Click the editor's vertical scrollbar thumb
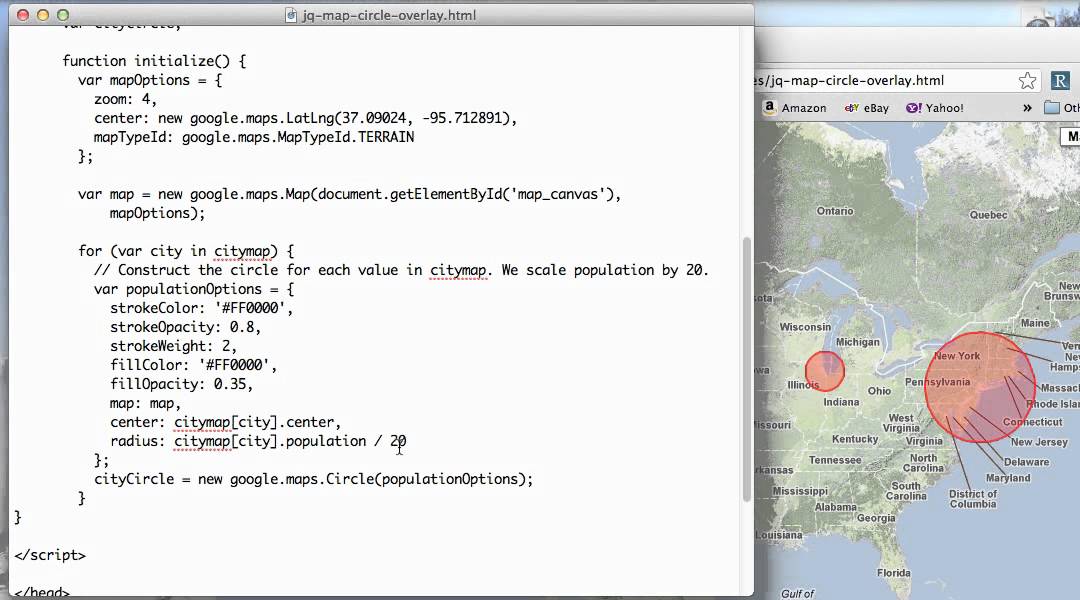Viewport: 1080px width, 600px height. [747, 369]
